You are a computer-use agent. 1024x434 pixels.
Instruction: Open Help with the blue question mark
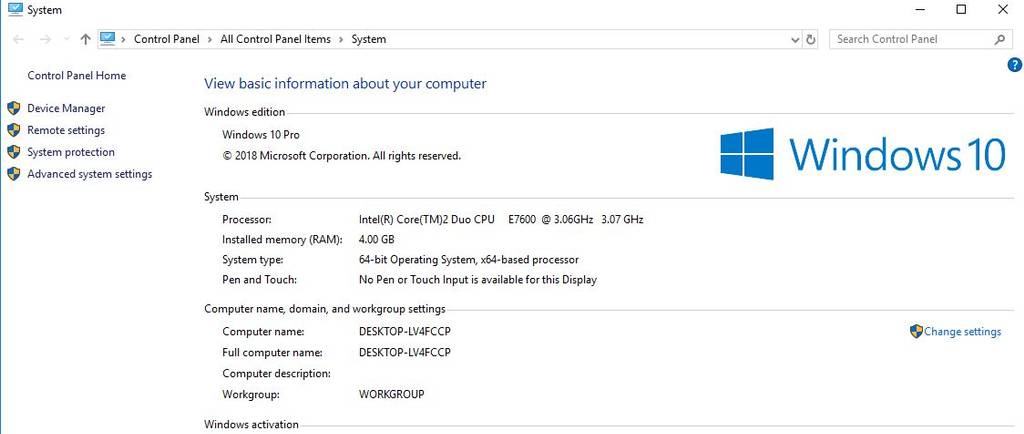1015,65
